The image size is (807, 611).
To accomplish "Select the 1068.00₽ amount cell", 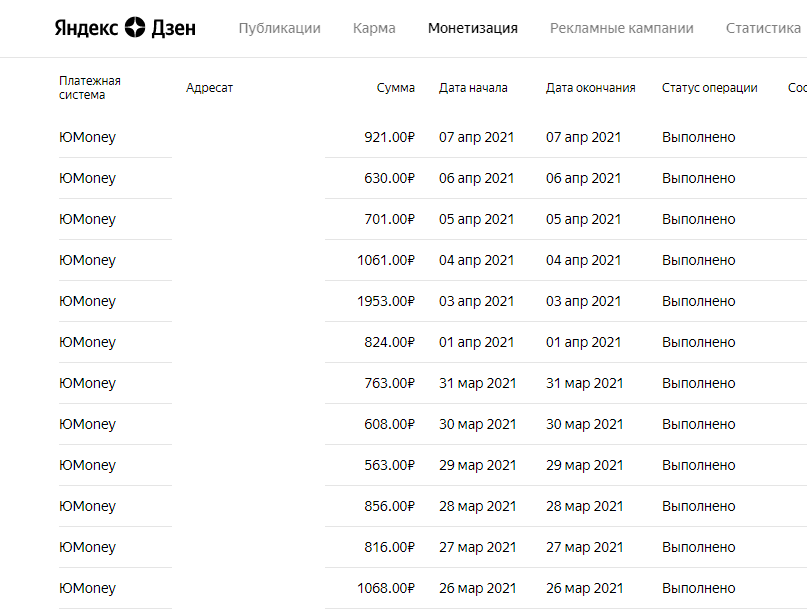I will 385,588.
